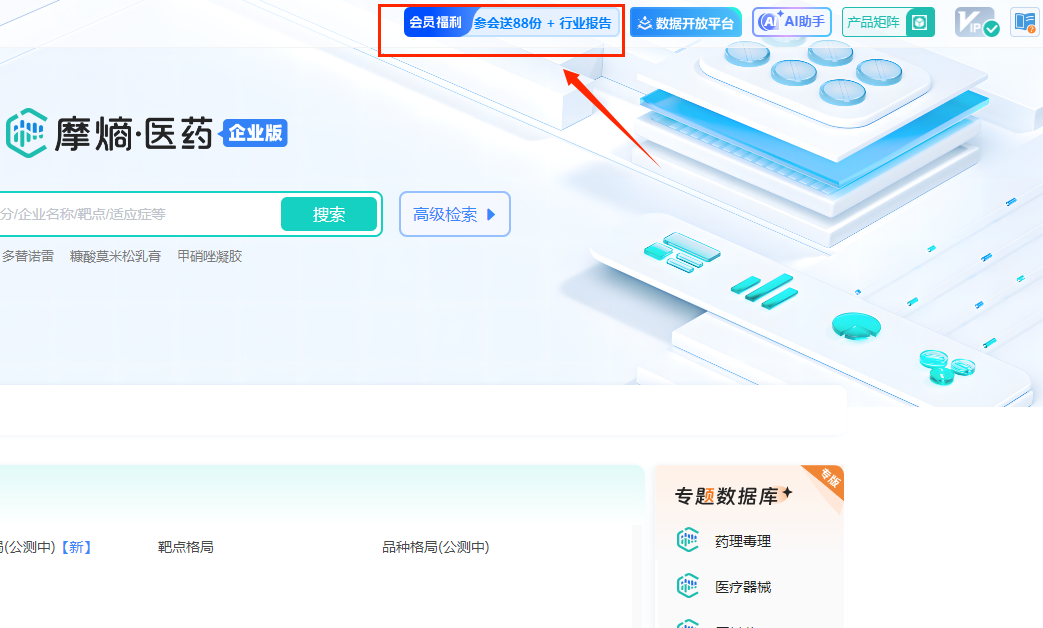Open 高级检索 advanced search
This screenshot has width=1043, height=628.
click(x=454, y=214)
